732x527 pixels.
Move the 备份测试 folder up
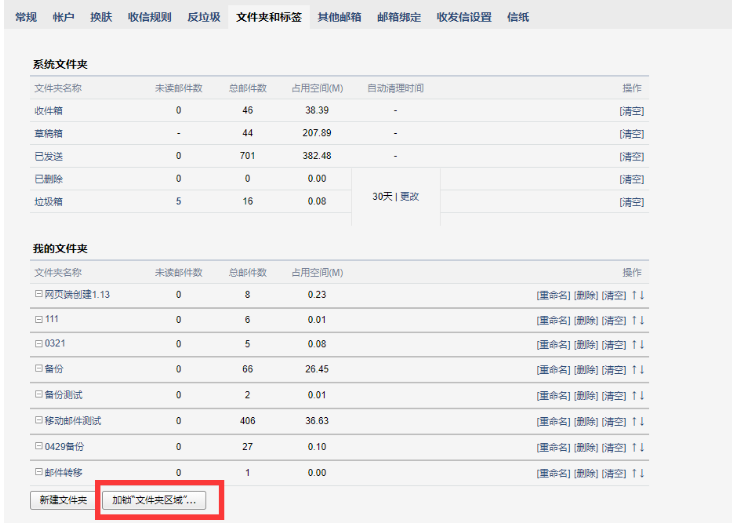pos(633,396)
